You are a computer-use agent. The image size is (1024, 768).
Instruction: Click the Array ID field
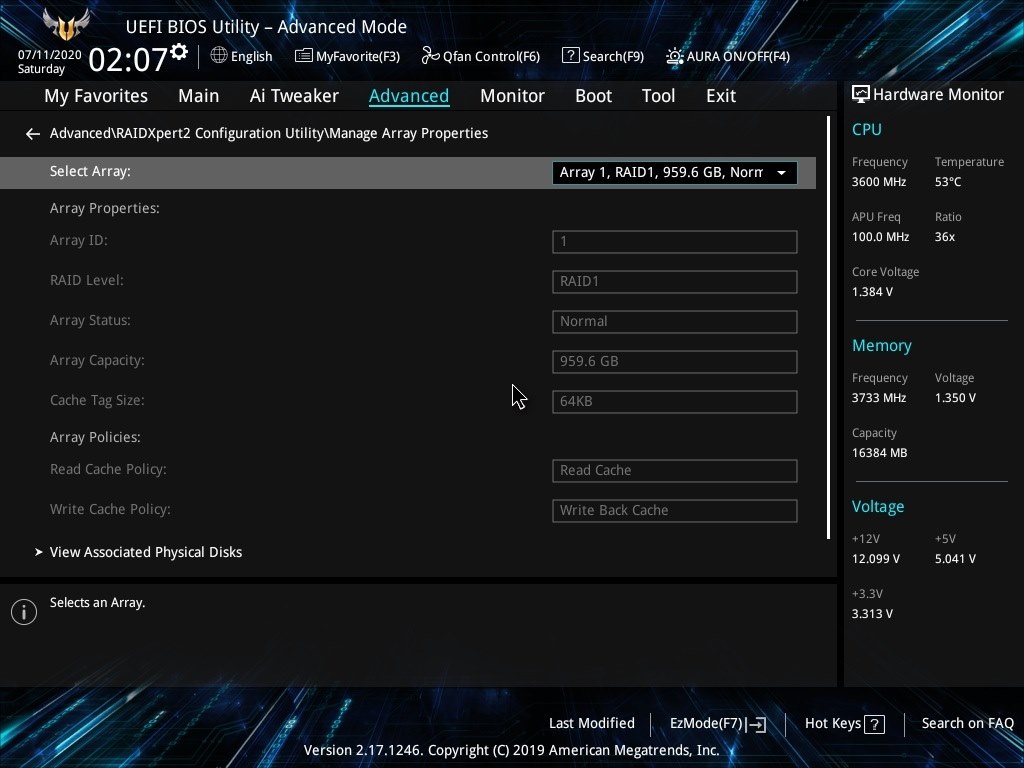(x=675, y=242)
